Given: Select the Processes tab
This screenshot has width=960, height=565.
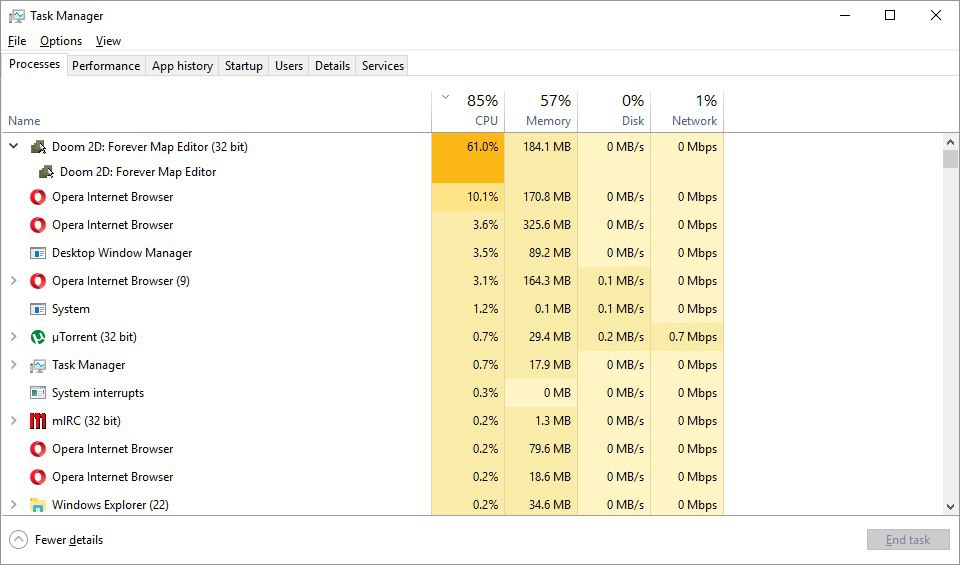Looking at the screenshot, I should [x=34, y=64].
